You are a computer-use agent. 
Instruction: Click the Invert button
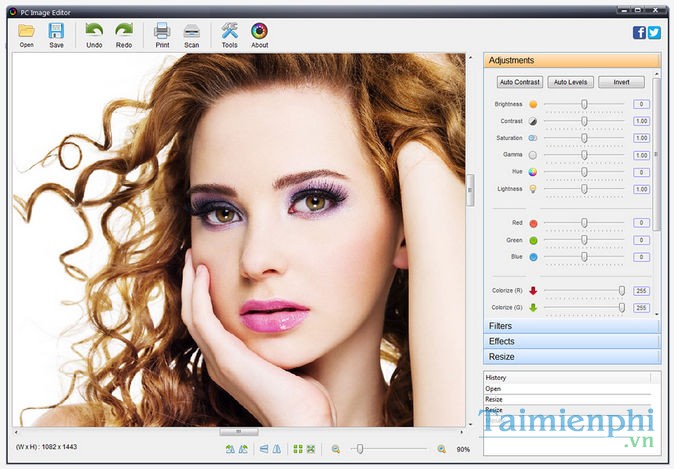(x=622, y=82)
